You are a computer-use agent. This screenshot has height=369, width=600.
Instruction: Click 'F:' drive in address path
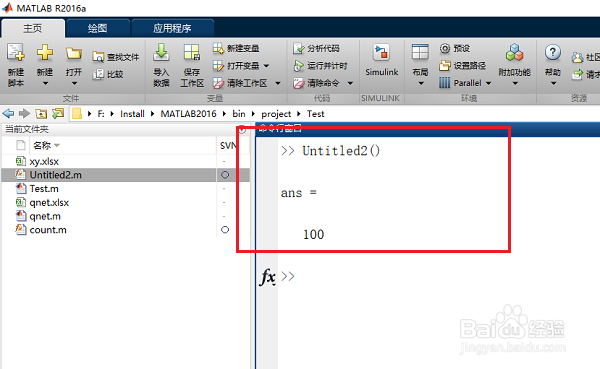pyautogui.click(x=101, y=114)
